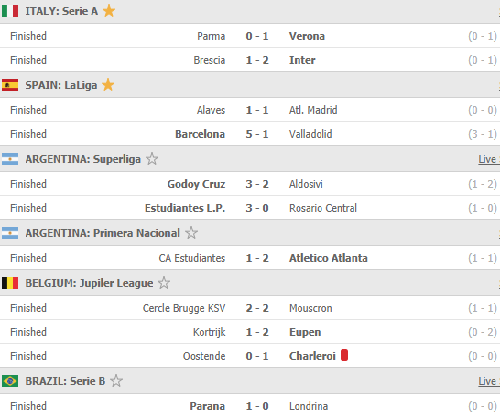
Task: Add Brazil Serie B to favorites
Action: click(x=116, y=381)
